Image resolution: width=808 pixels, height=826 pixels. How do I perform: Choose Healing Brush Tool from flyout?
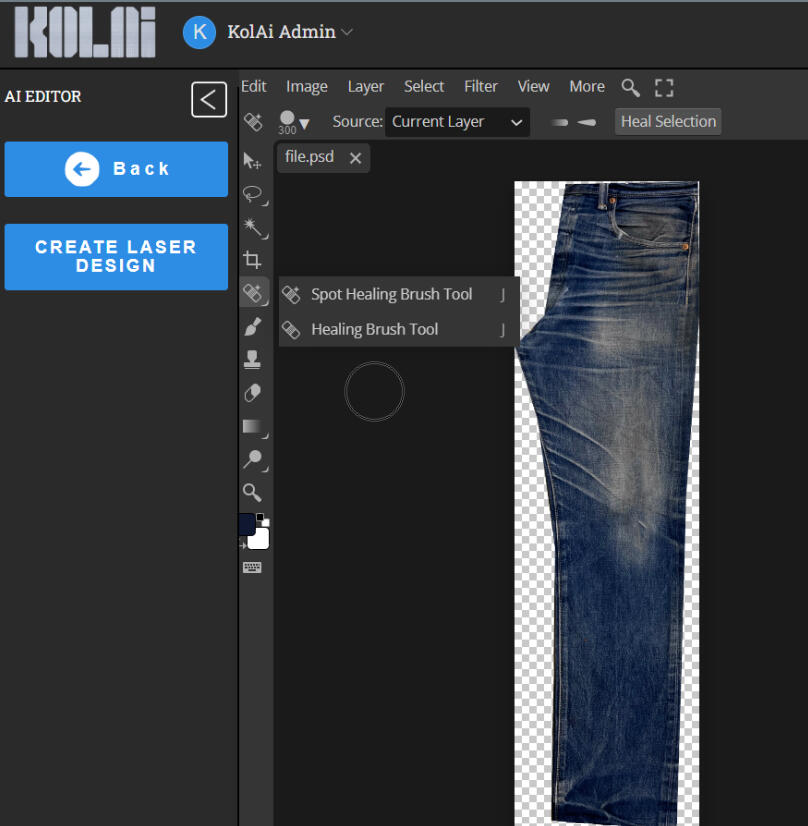click(375, 329)
